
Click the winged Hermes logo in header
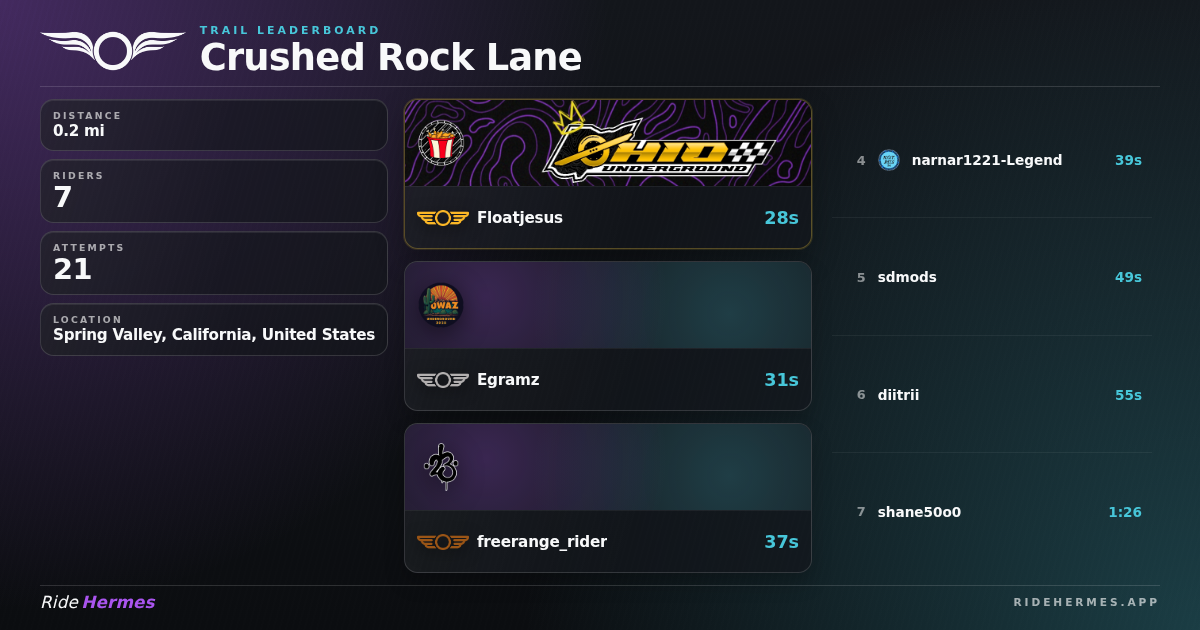113,50
